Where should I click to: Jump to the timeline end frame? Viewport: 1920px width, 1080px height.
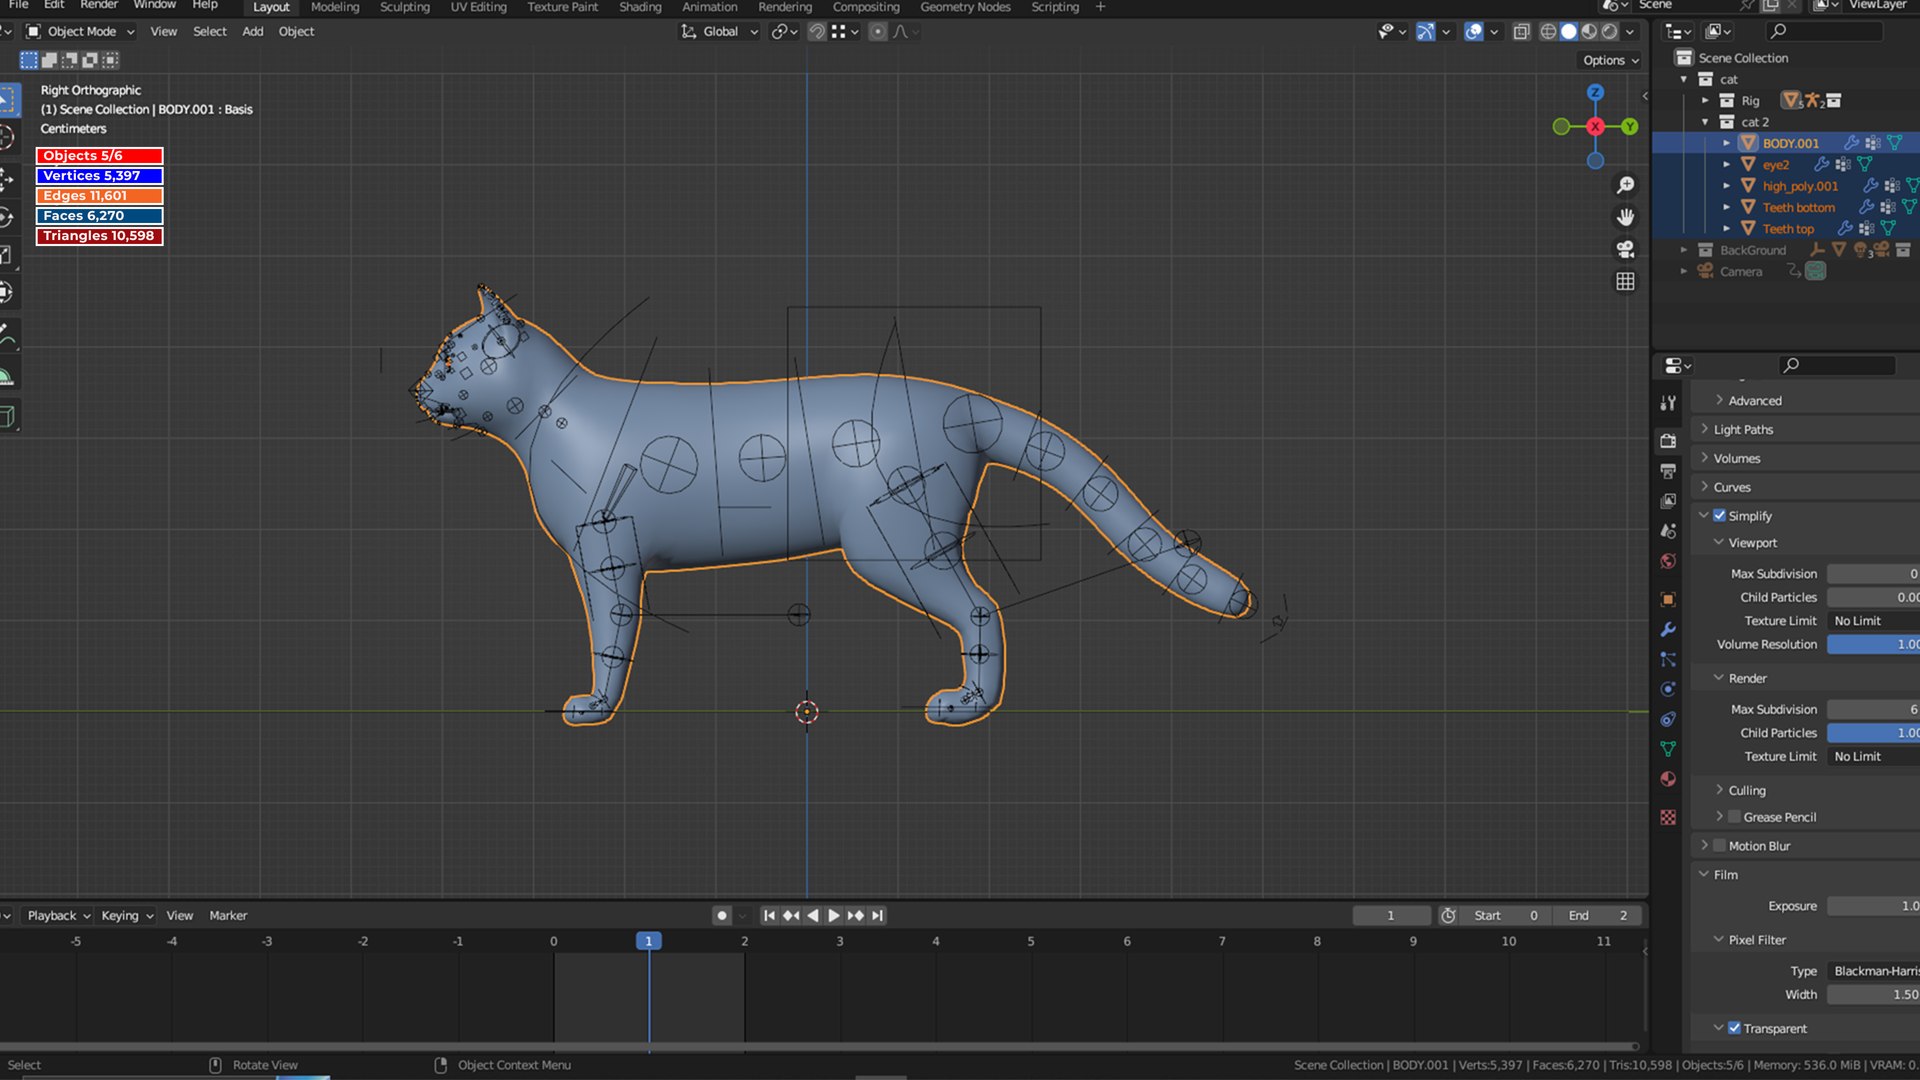(x=877, y=916)
